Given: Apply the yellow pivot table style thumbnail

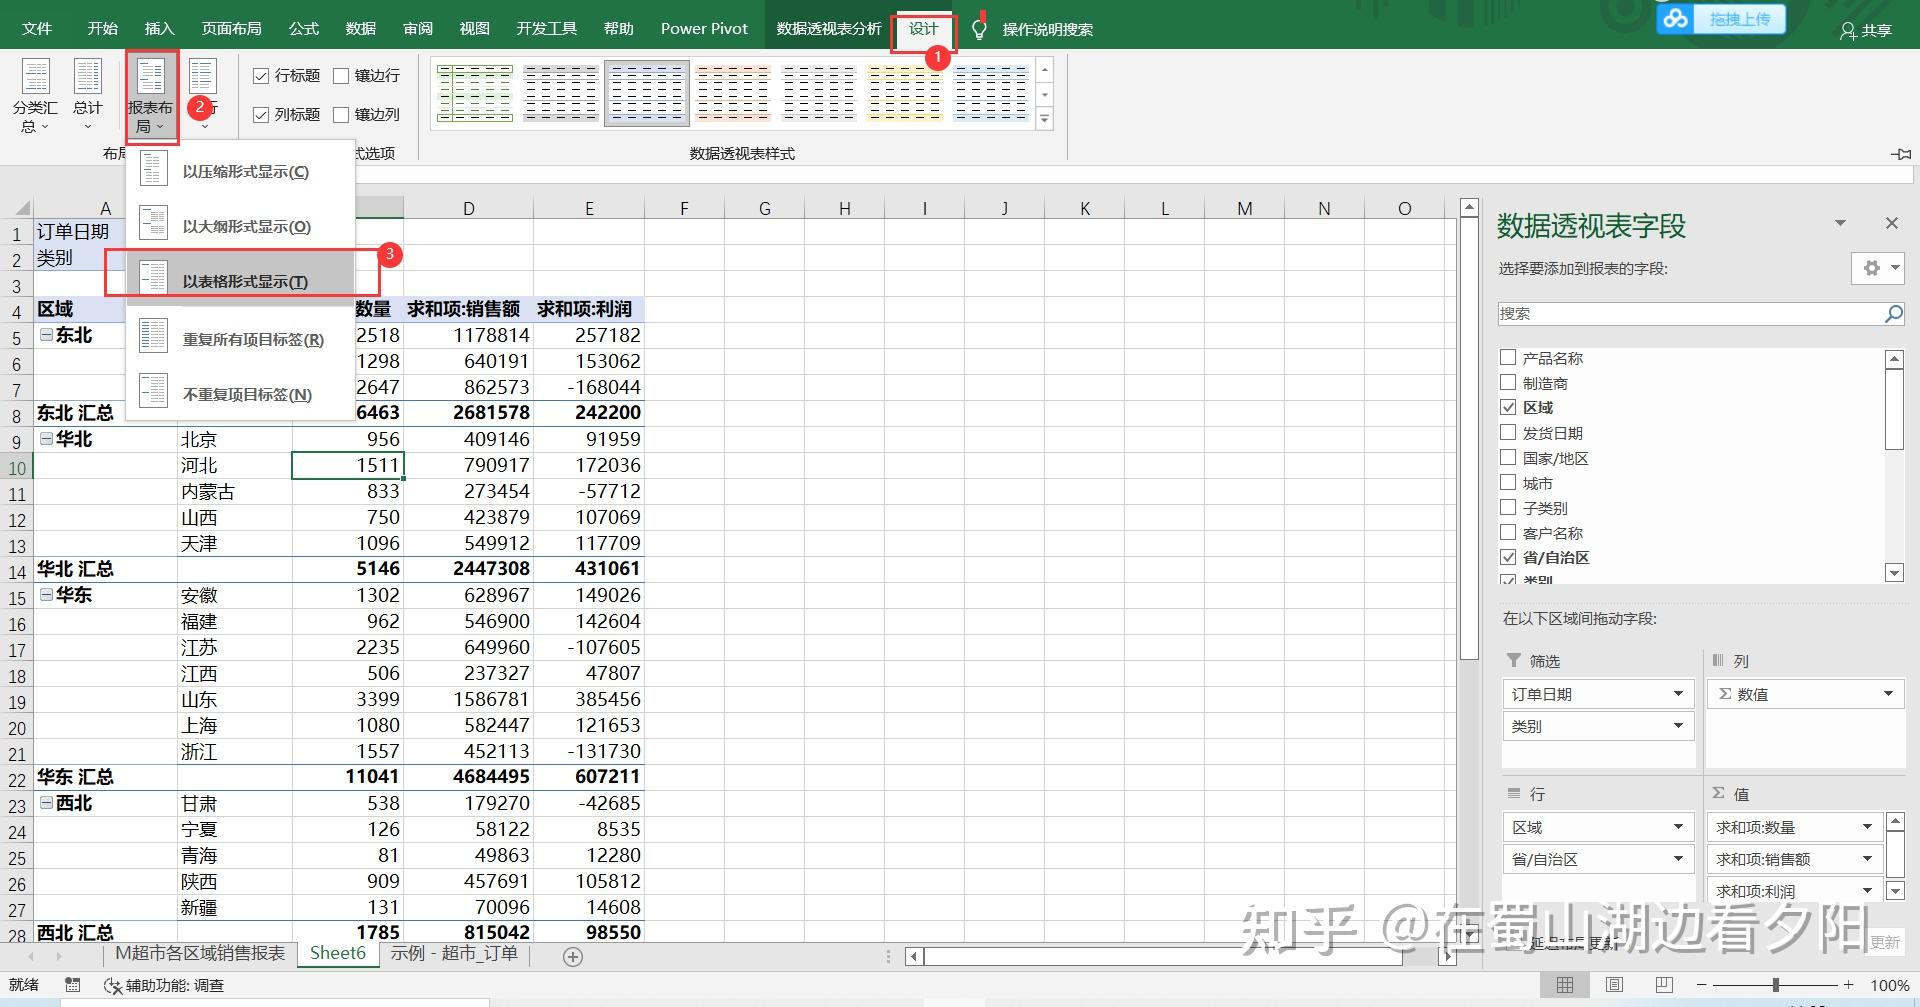Looking at the screenshot, I should point(905,92).
